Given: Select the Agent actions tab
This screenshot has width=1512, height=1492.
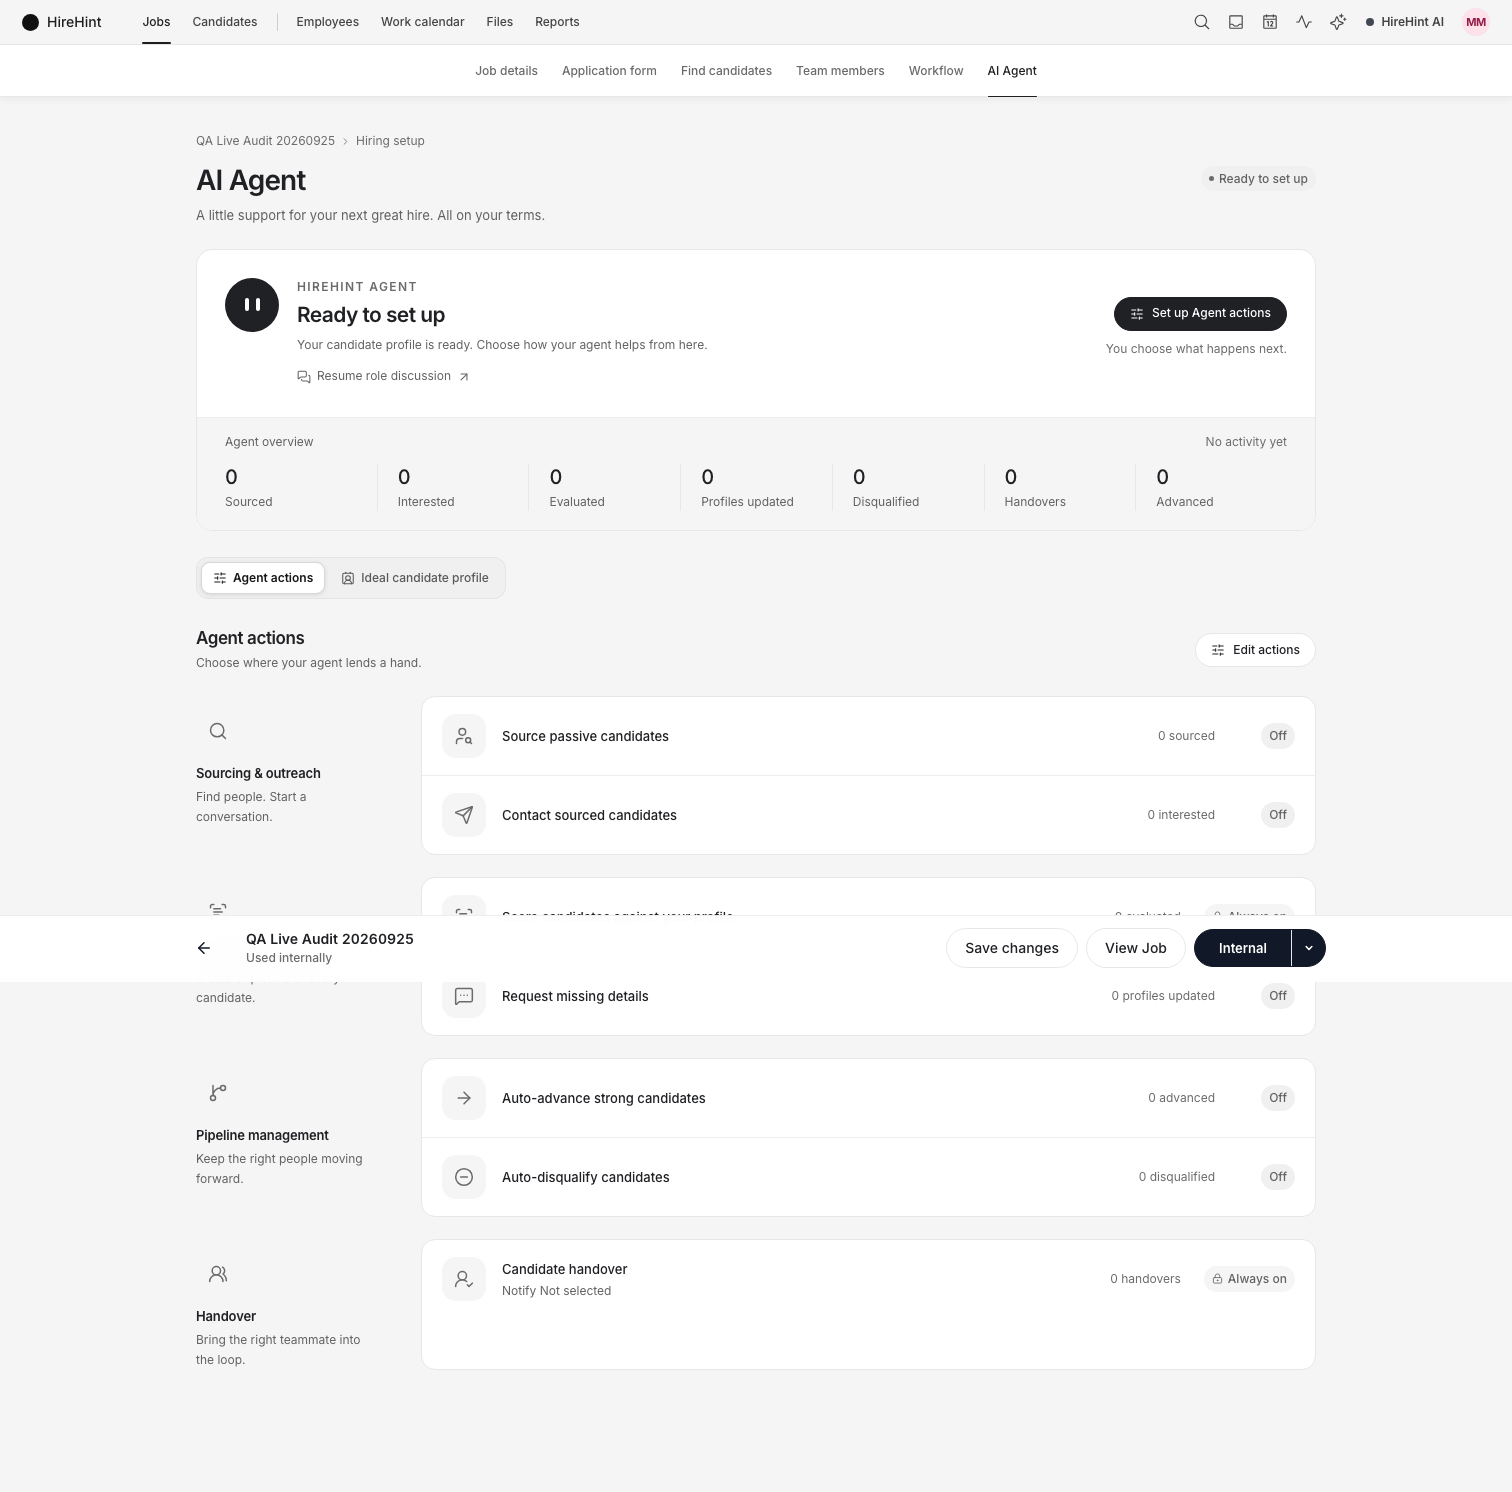Looking at the screenshot, I should pos(263,578).
